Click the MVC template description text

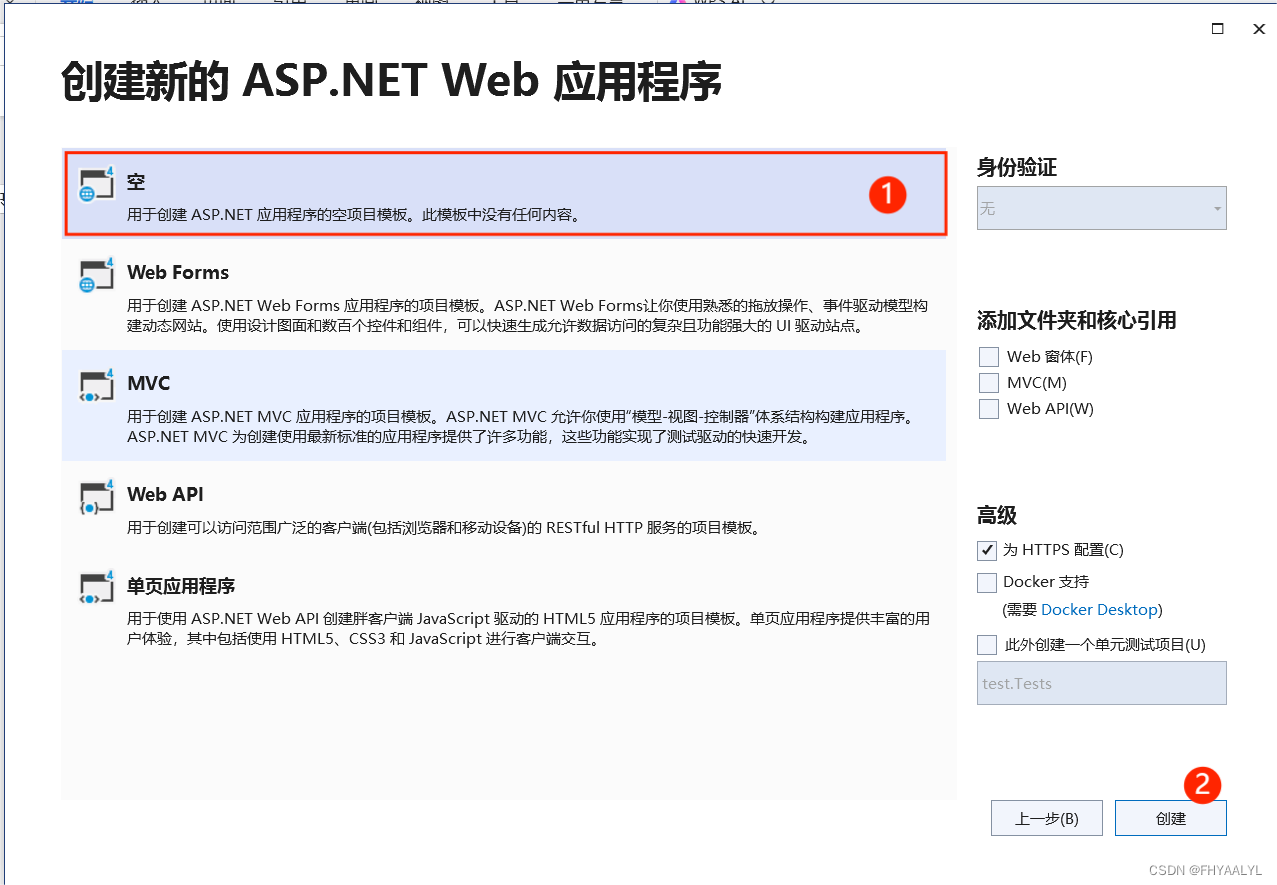[521, 427]
